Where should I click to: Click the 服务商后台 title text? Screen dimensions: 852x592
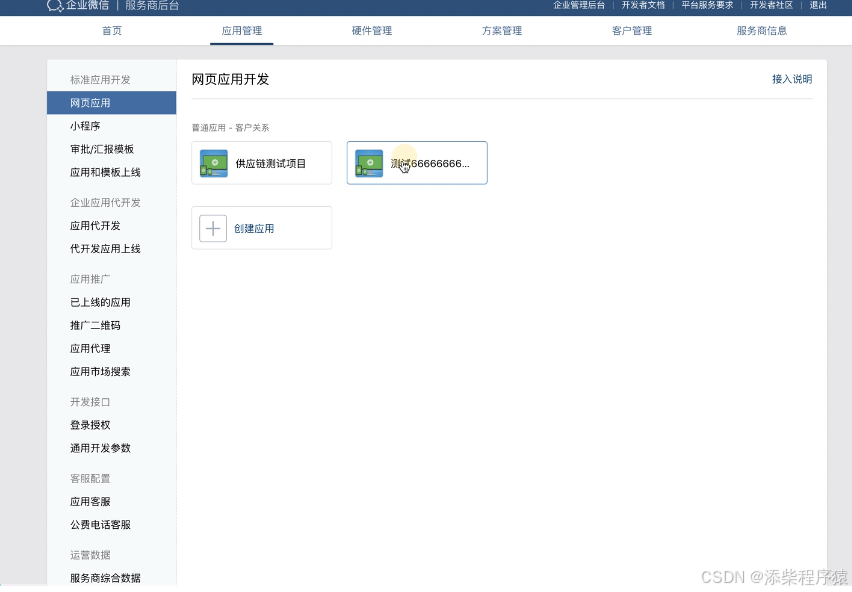point(152,5)
